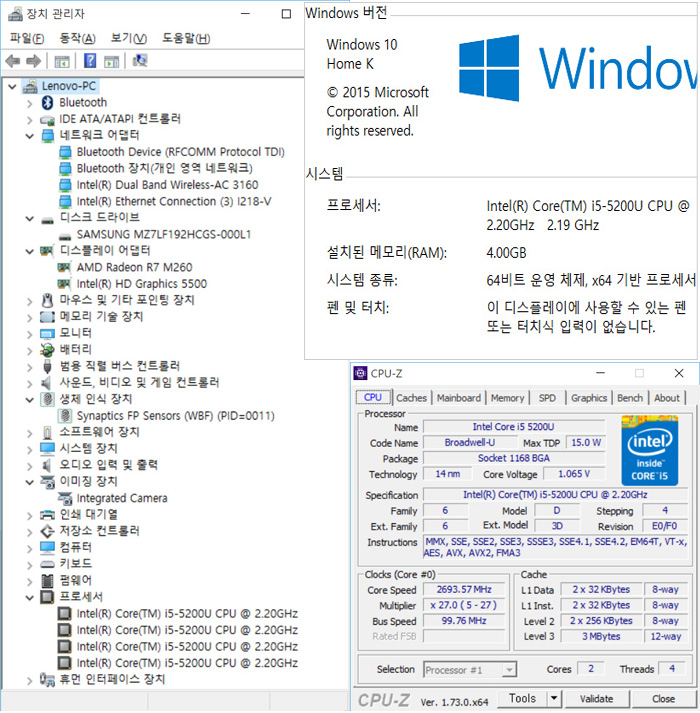The width and height of the screenshot is (700, 713).
Task: Click the Validate button in CPU-Z
Action: pyautogui.click(x=596, y=698)
